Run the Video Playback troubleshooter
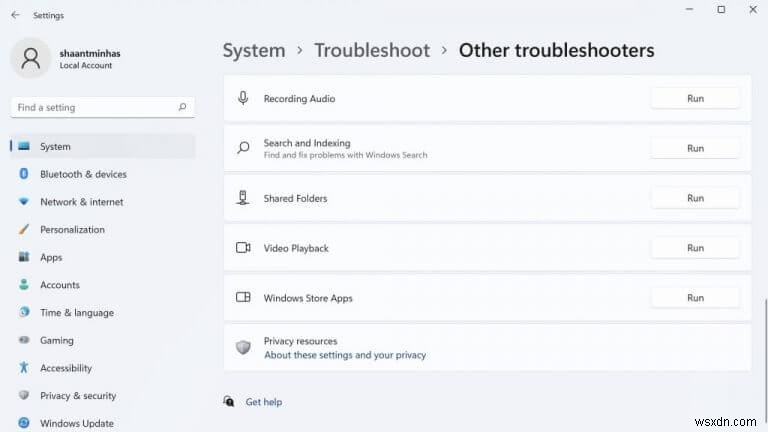The width and height of the screenshot is (768, 432). click(695, 248)
